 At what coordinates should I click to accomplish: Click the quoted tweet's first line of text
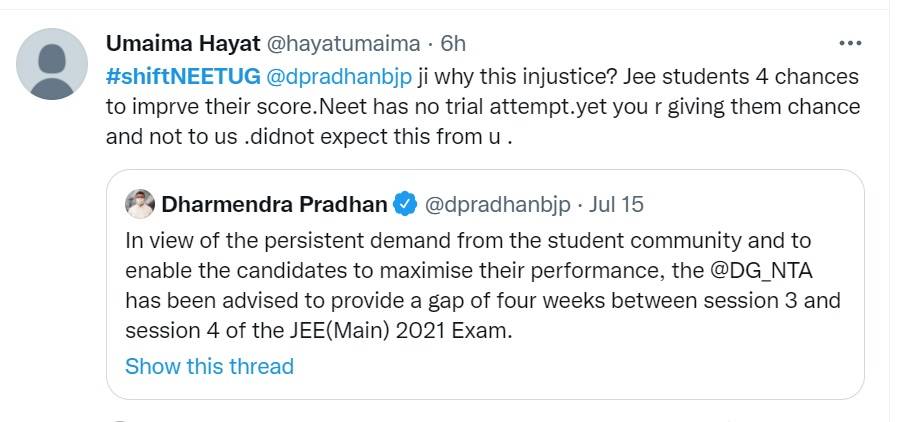[x=468, y=241]
